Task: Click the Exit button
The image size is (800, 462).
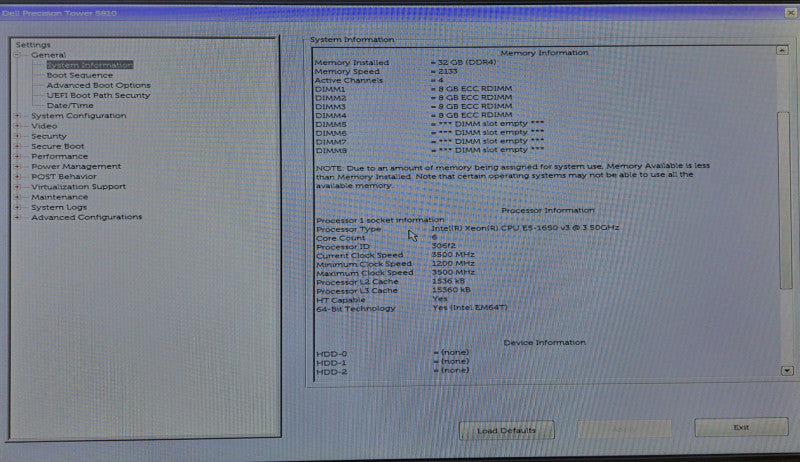Action: 741,427
